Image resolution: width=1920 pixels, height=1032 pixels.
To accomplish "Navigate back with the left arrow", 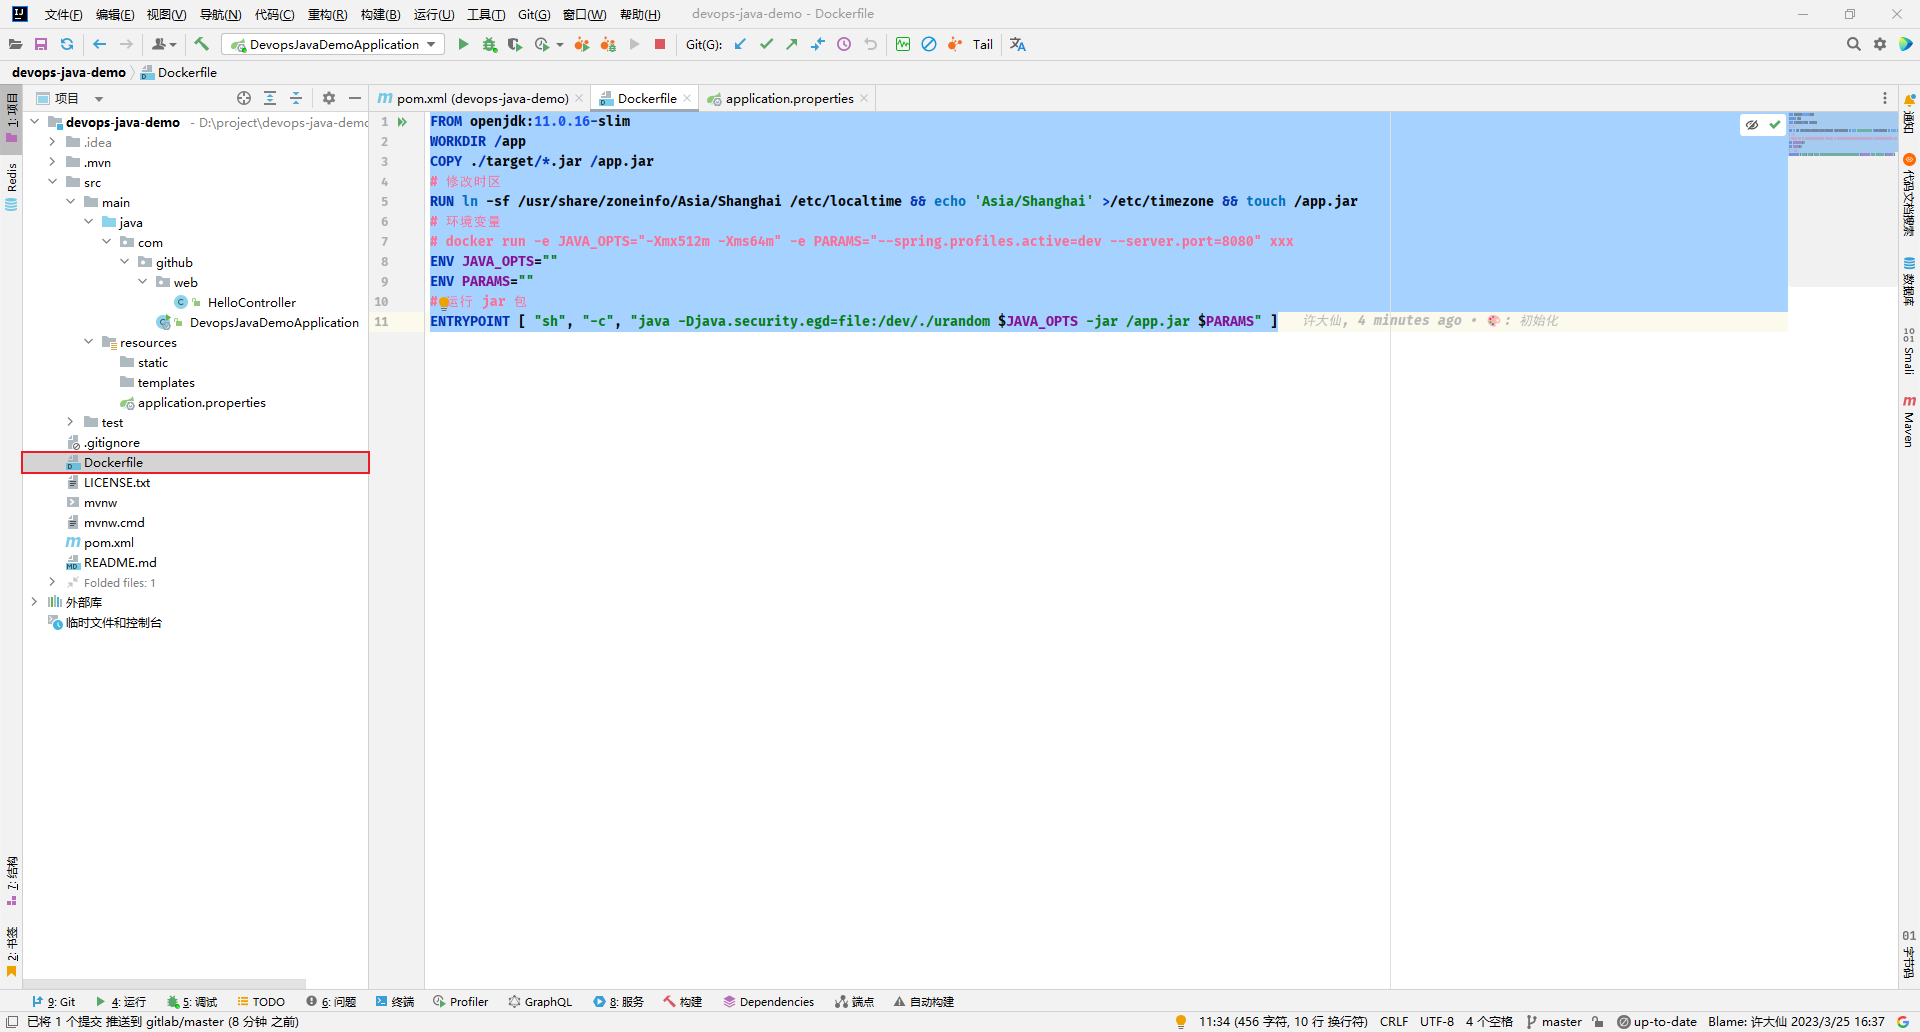I will click(x=99, y=44).
